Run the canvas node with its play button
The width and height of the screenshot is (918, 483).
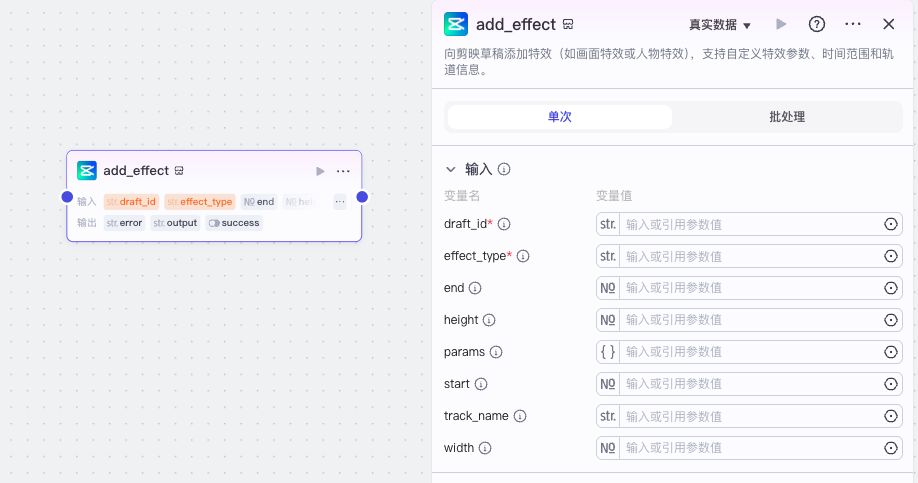pyautogui.click(x=320, y=172)
